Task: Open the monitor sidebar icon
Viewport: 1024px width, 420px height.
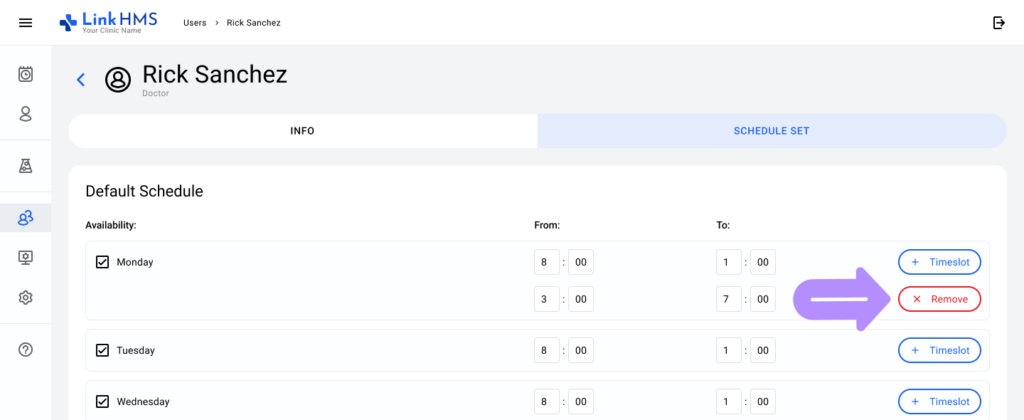Action: tap(25, 258)
